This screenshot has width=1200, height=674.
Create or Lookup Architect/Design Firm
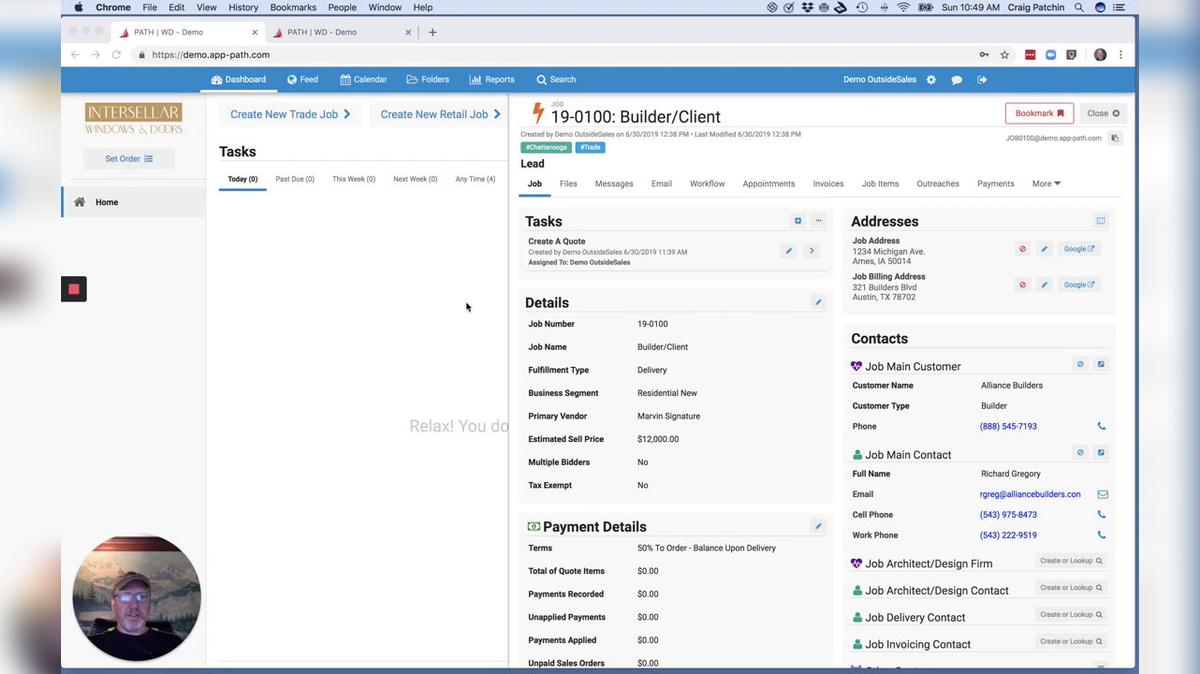point(1071,561)
